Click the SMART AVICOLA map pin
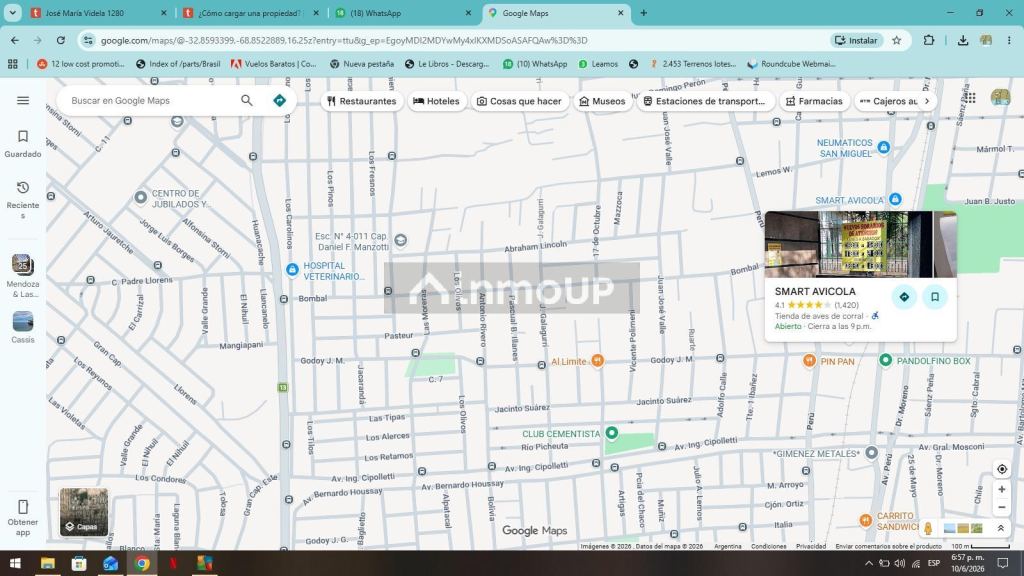The height and width of the screenshot is (576, 1024). click(895, 199)
